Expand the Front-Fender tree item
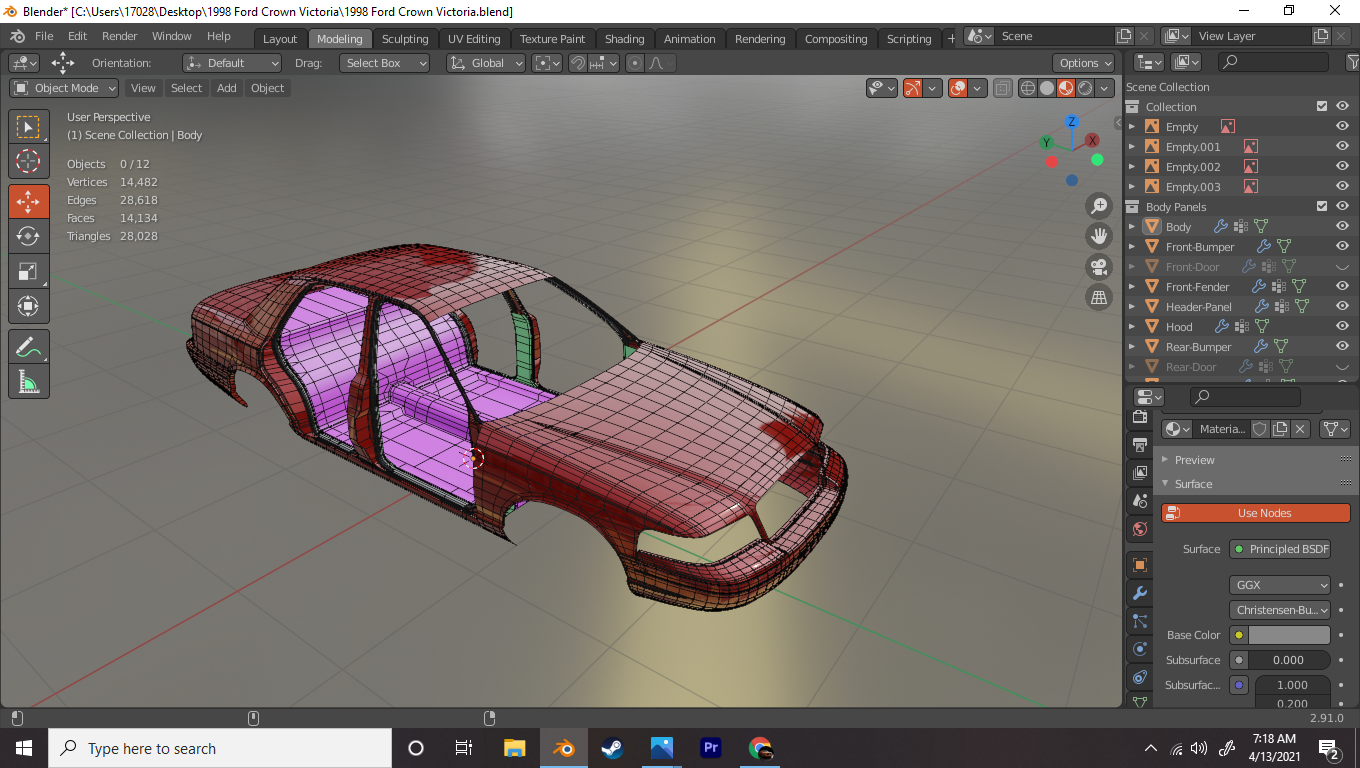The height and width of the screenshot is (768, 1360). pyautogui.click(x=1132, y=287)
